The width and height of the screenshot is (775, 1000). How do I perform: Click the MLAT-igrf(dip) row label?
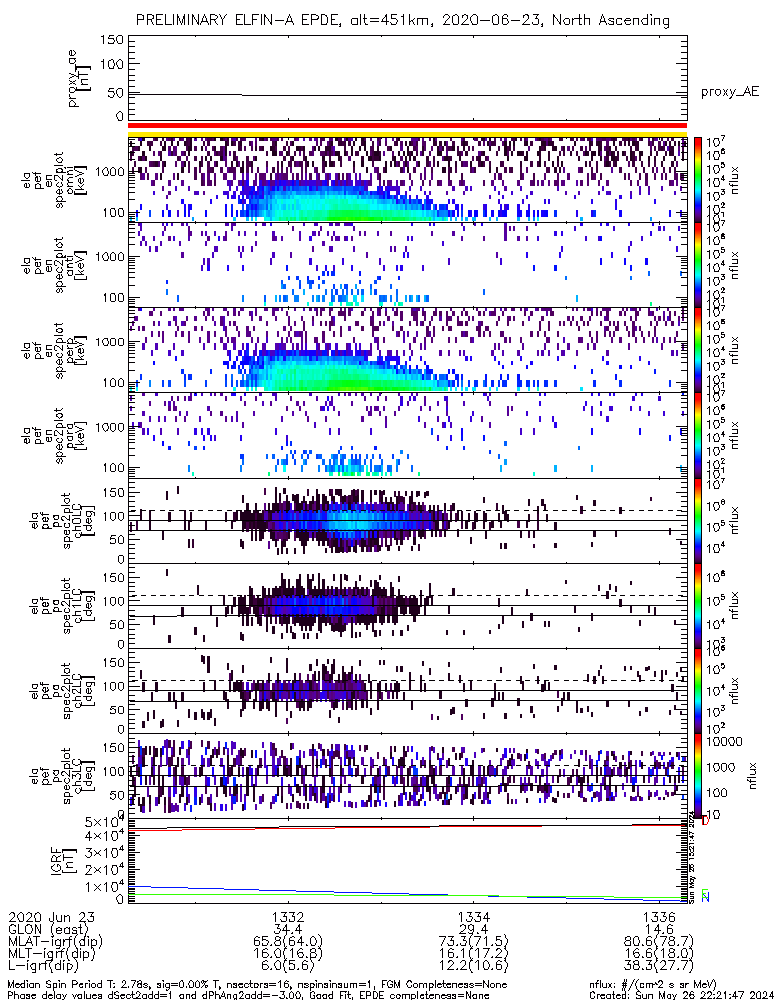click(x=58, y=942)
